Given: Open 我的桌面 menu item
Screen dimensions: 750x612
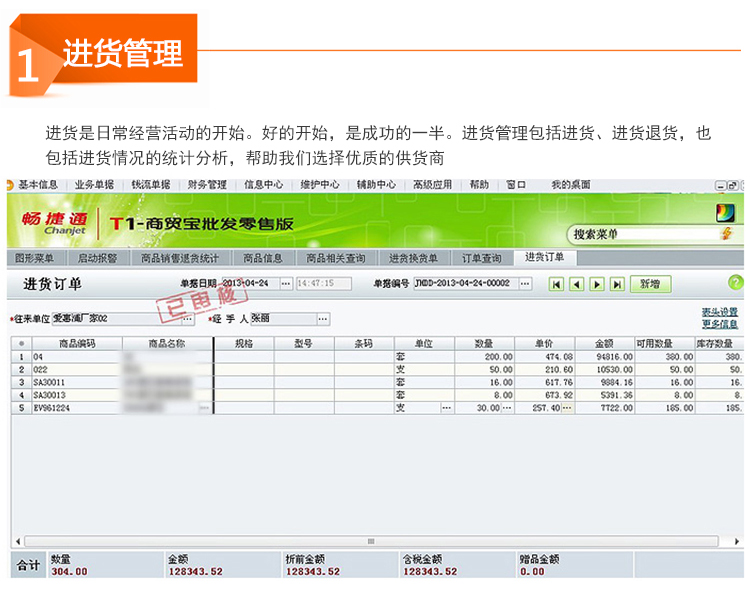Looking at the screenshot, I should pos(571,185).
